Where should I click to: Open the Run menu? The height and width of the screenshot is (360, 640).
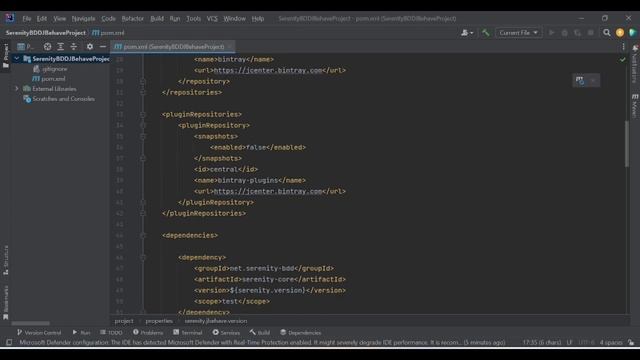click(175, 19)
